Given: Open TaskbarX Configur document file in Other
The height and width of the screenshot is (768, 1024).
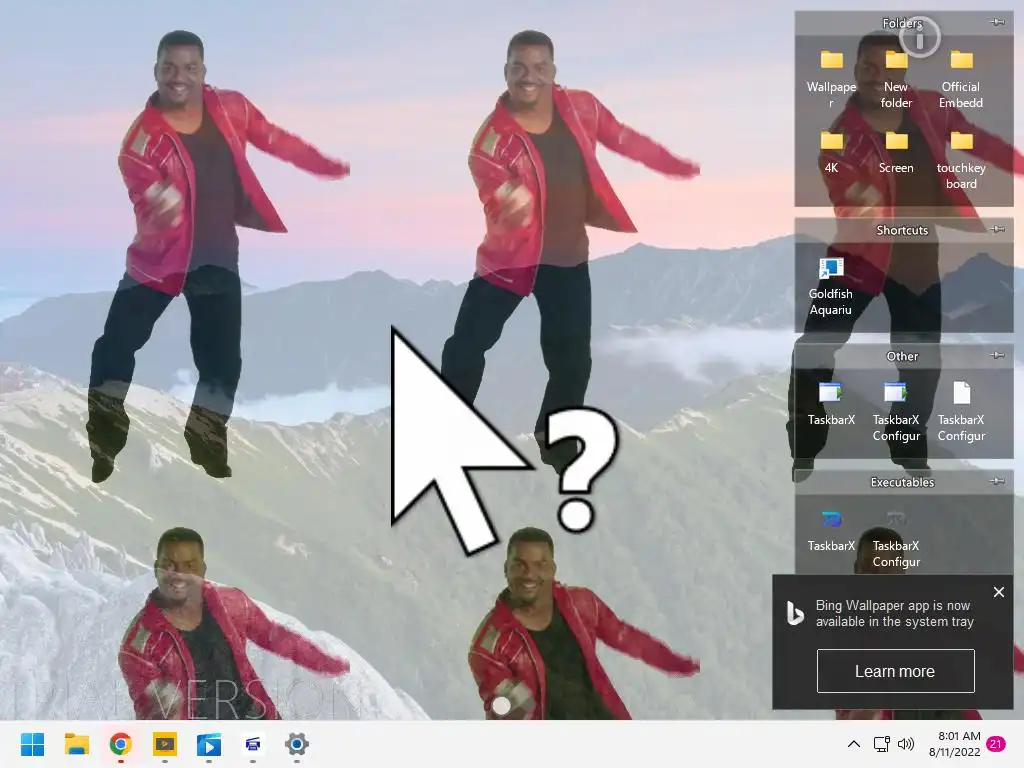Looking at the screenshot, I should tap(961, 411).
